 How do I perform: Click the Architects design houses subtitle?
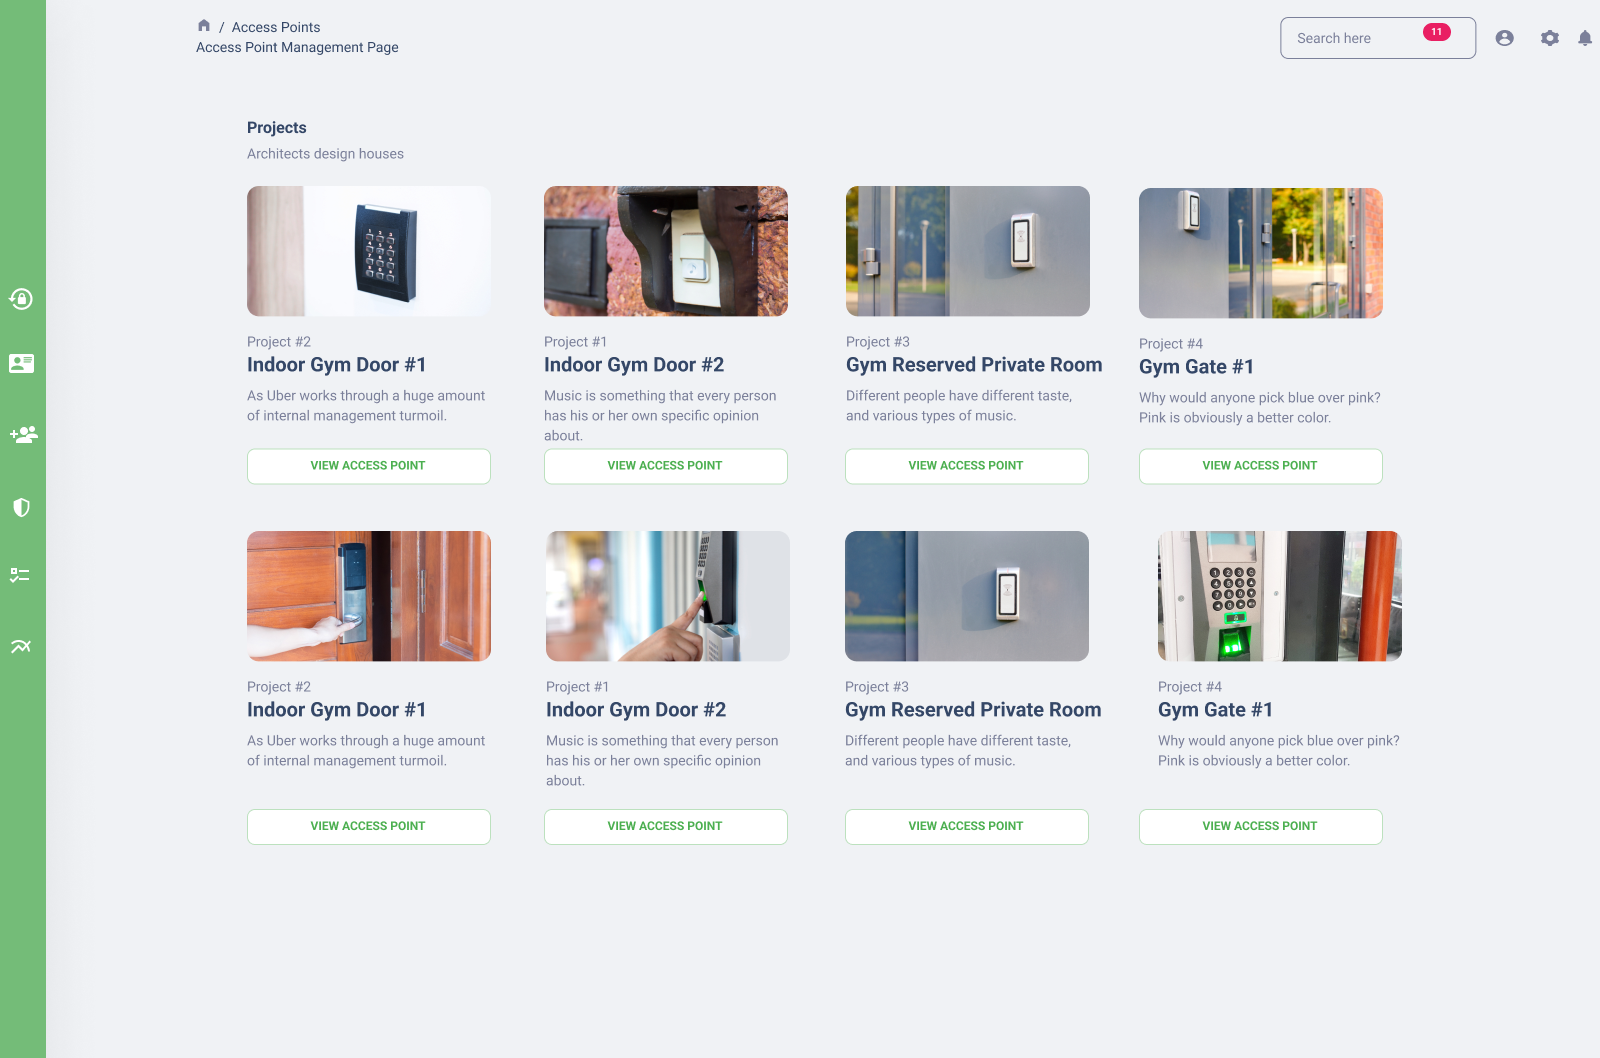point(325,154)
